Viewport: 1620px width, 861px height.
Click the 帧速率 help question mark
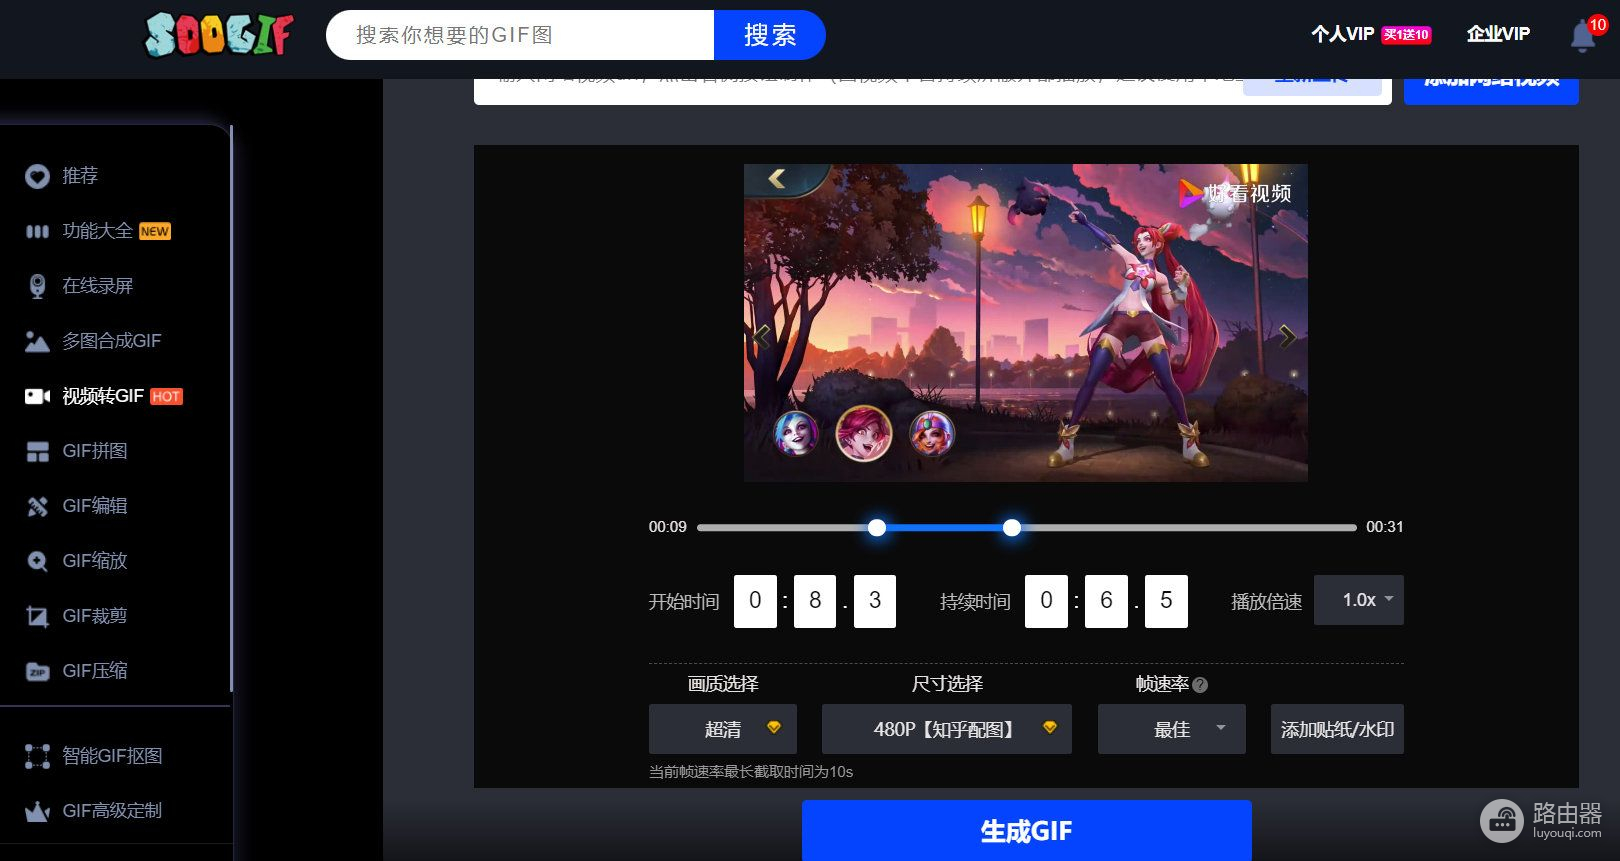1200,685
